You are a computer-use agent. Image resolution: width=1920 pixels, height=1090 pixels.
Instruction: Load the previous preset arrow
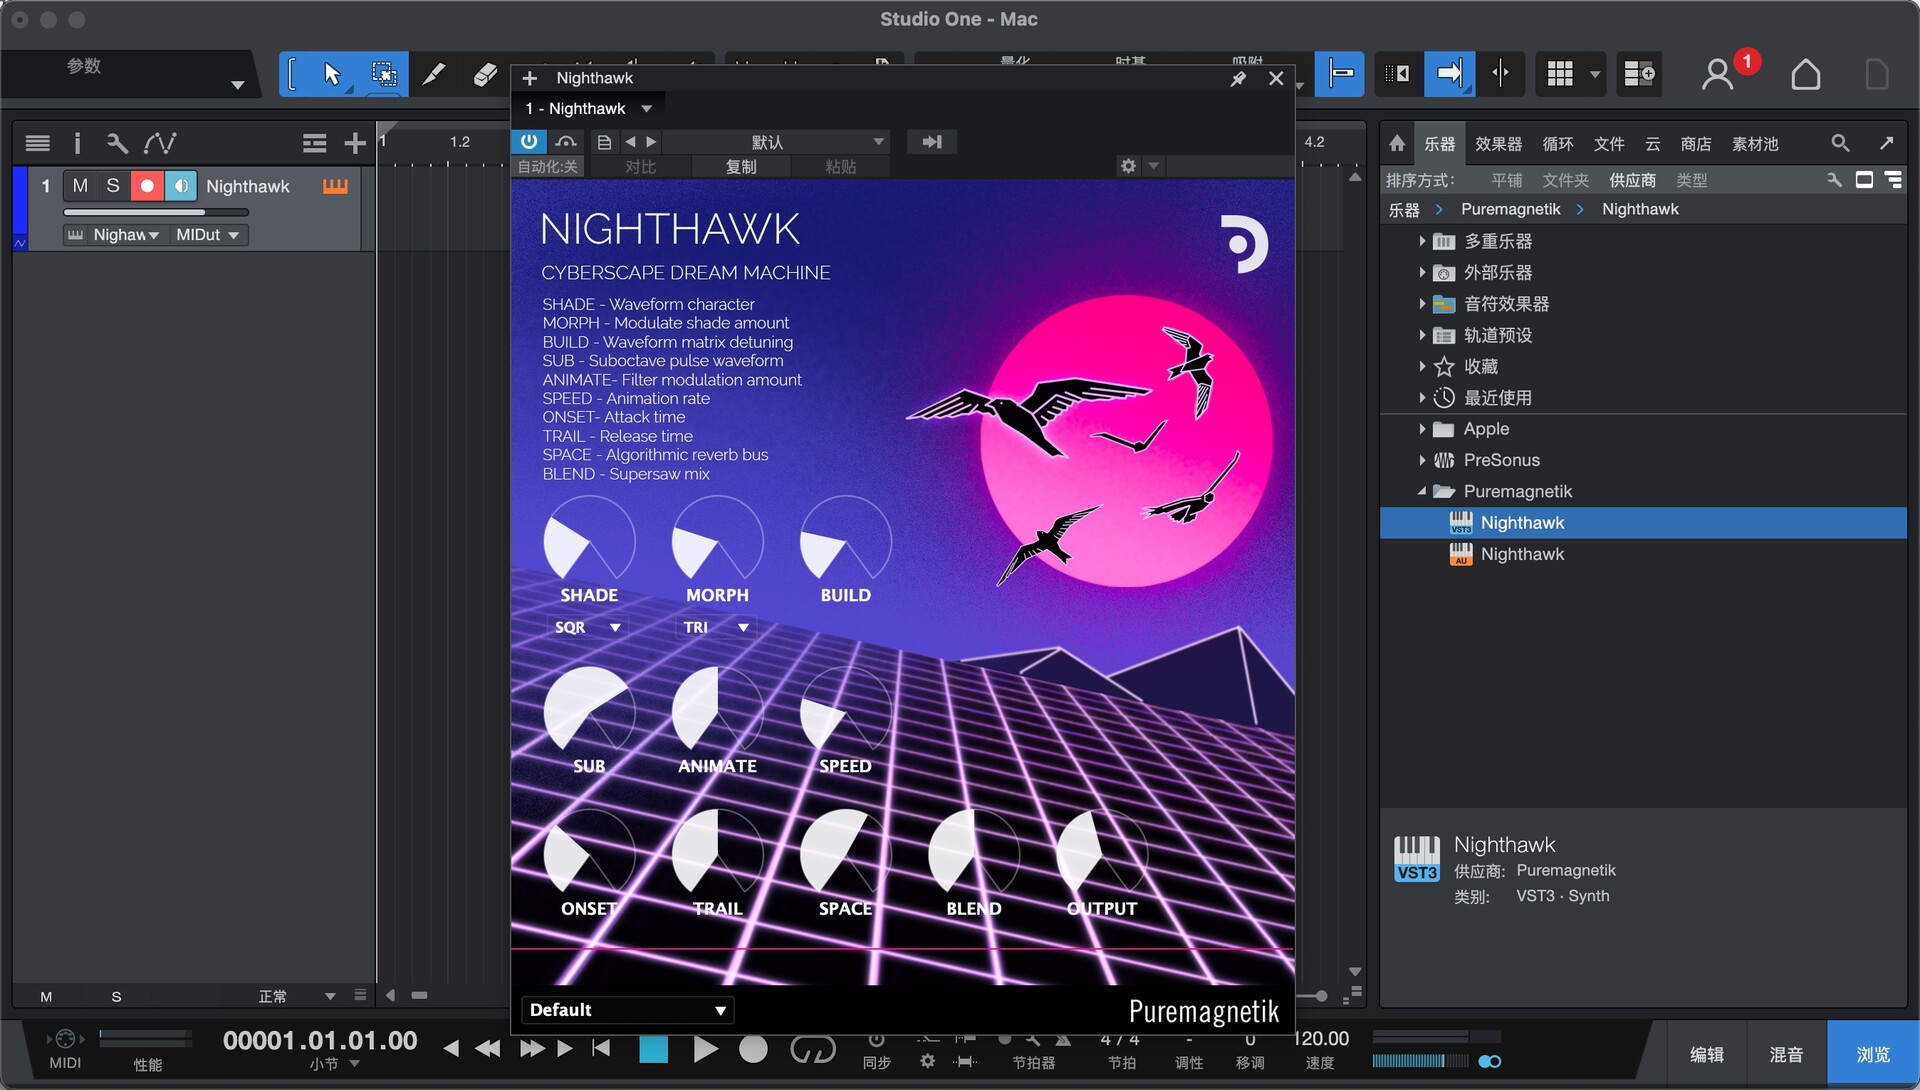coord(630,142)
